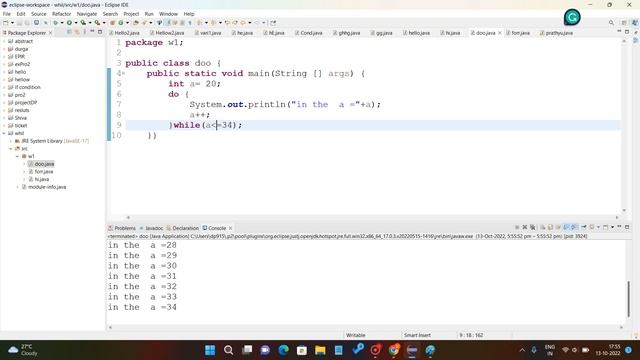
Task: Open File Explorer from taskbar
Action: [x=320, y=350]
